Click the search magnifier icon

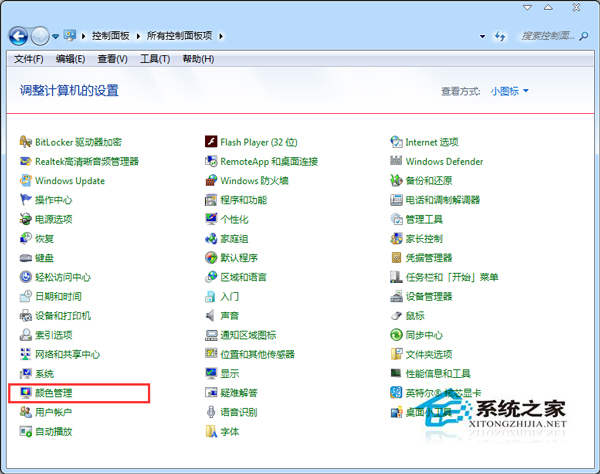(x=584, y=36)
